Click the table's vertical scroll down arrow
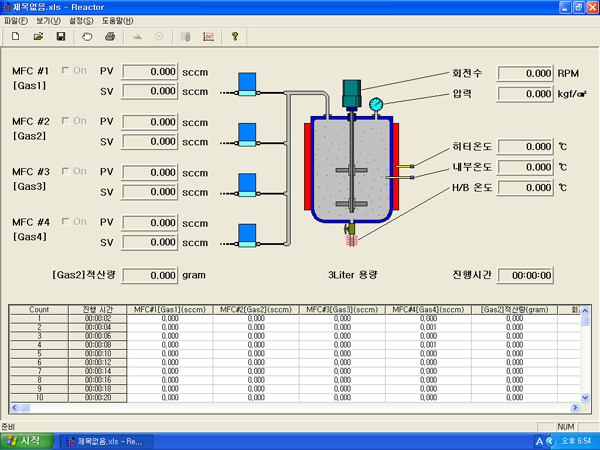 (584, 397)
